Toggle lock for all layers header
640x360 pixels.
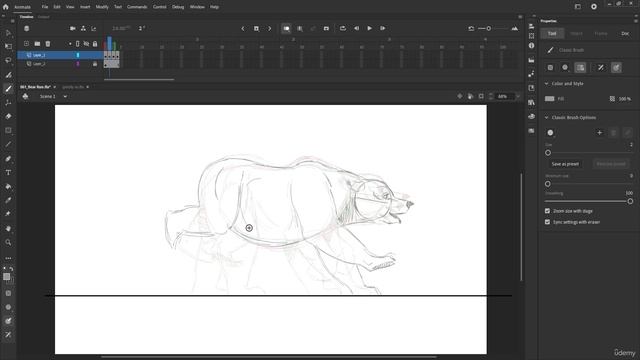click(95, 44)
